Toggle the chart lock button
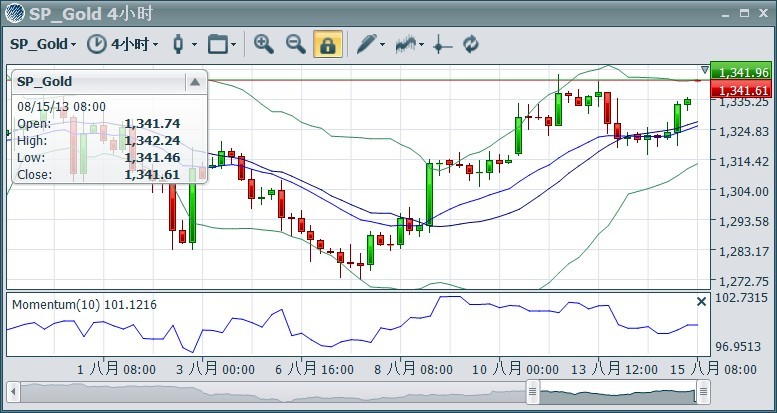Image resolution: width=777 pixels, height=413 pixels. (x=328, y=44)
